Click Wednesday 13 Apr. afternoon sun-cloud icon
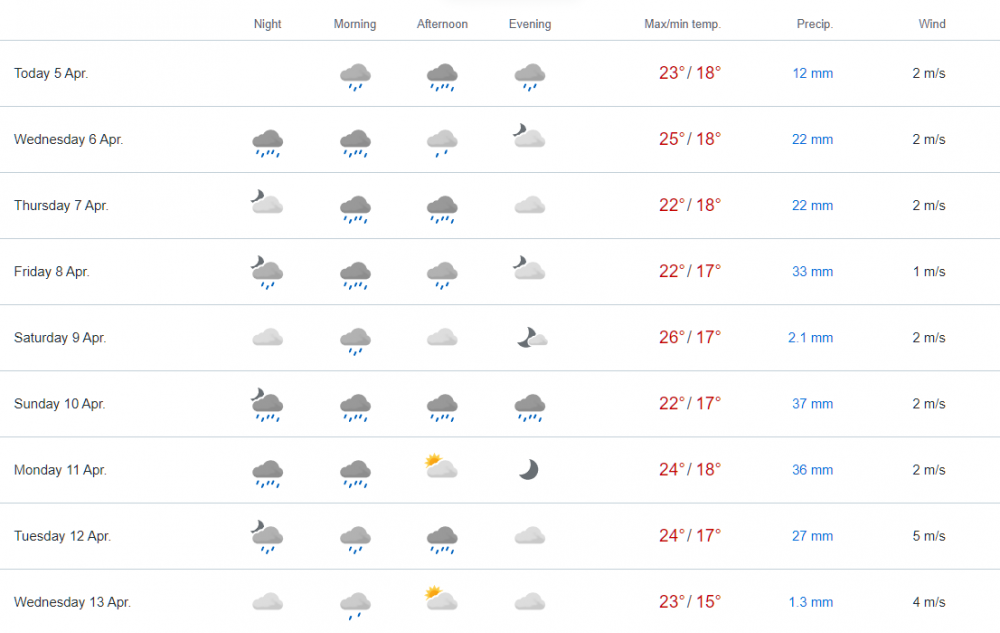Screen dimensions: 1000x633 (x=441, y=599)
